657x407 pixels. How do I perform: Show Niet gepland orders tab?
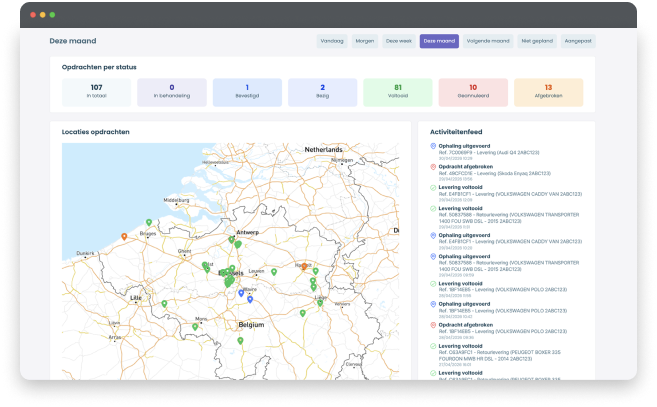(537, 41)
